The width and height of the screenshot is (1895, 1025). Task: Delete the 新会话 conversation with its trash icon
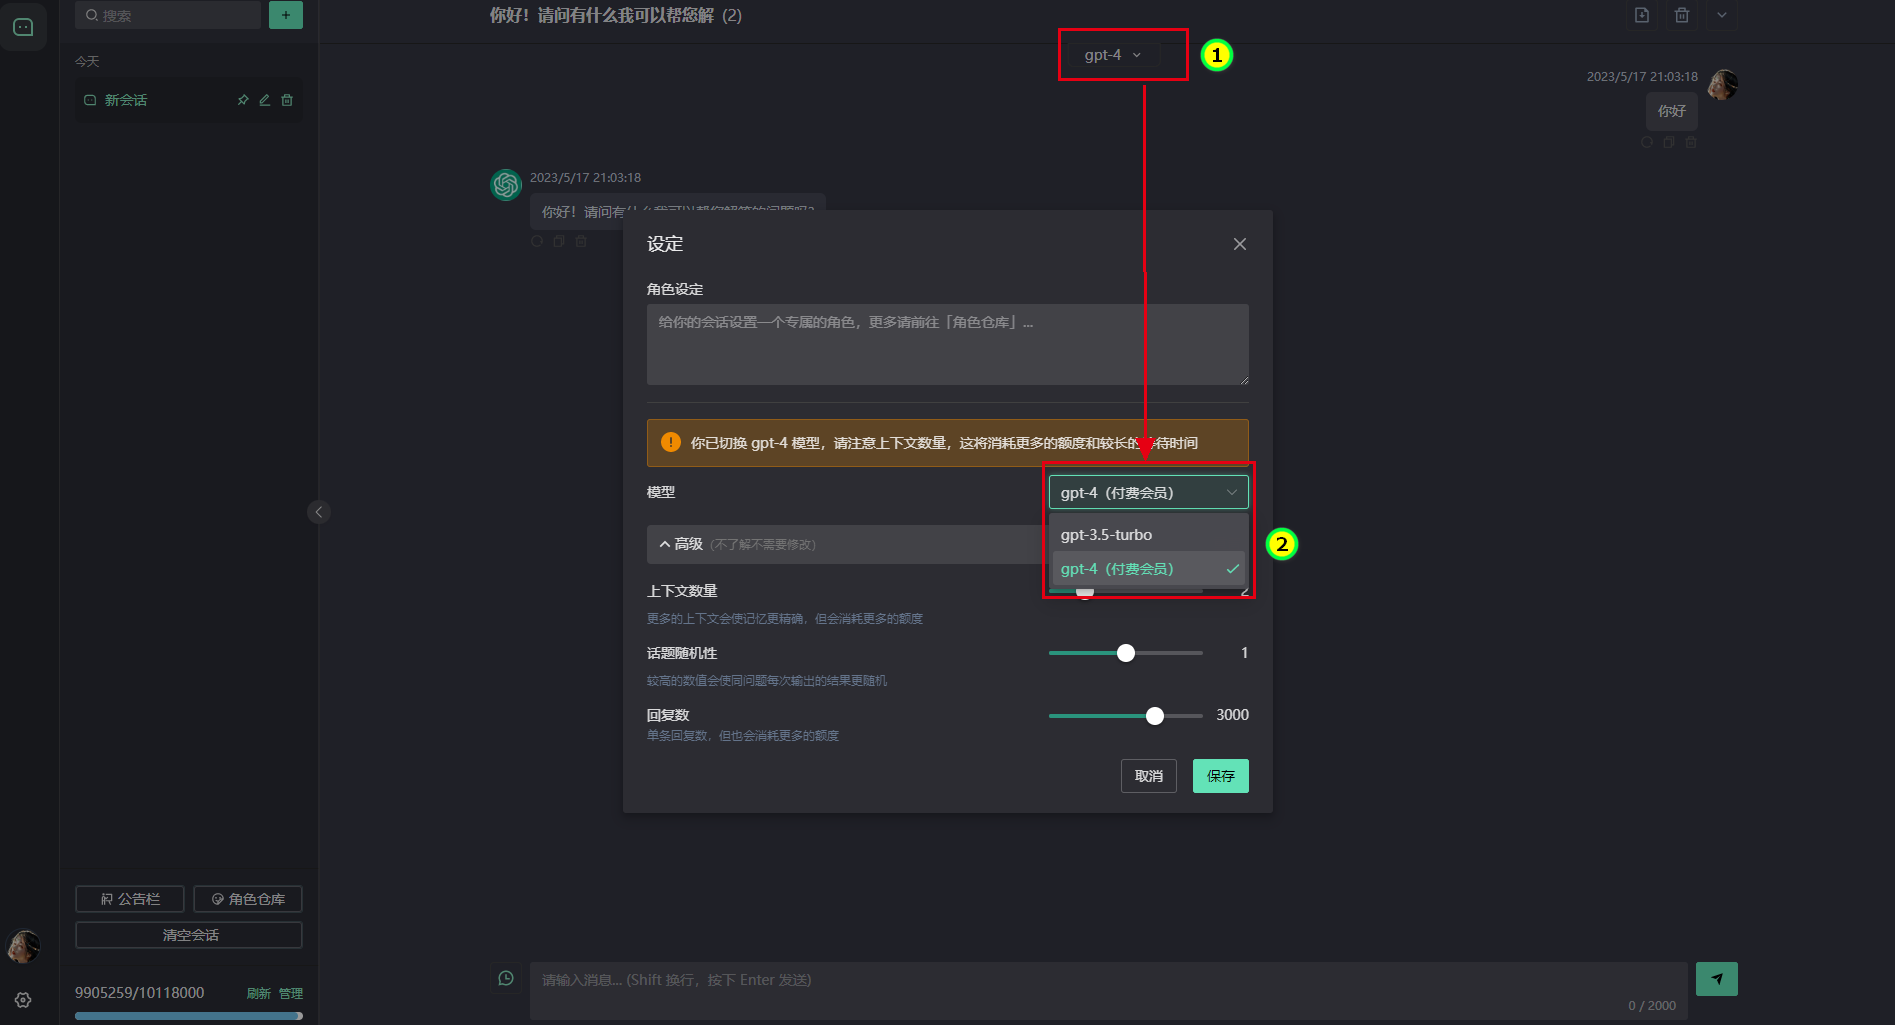tap(287, 100)
